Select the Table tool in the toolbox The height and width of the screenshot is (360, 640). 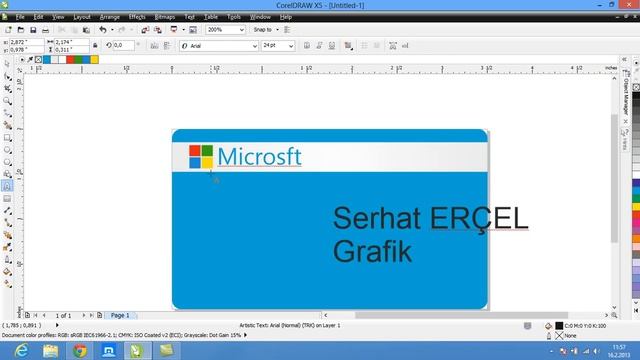click(x=7, y=199)
